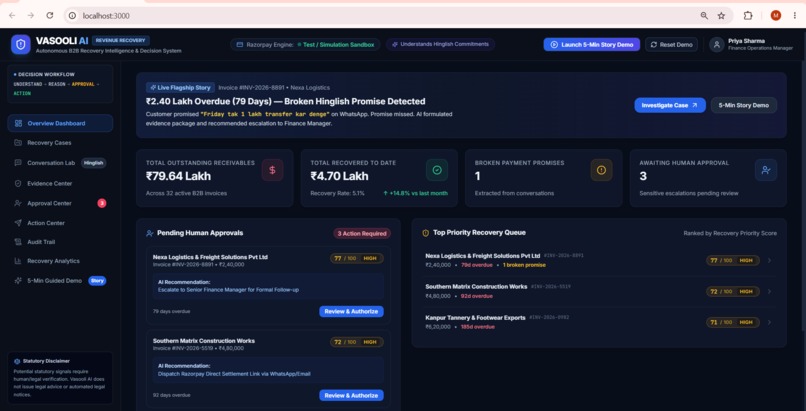Expand Southern Matrix queue row chevron
The width and height of the screenshot is (806, 411).
(770, 291)
